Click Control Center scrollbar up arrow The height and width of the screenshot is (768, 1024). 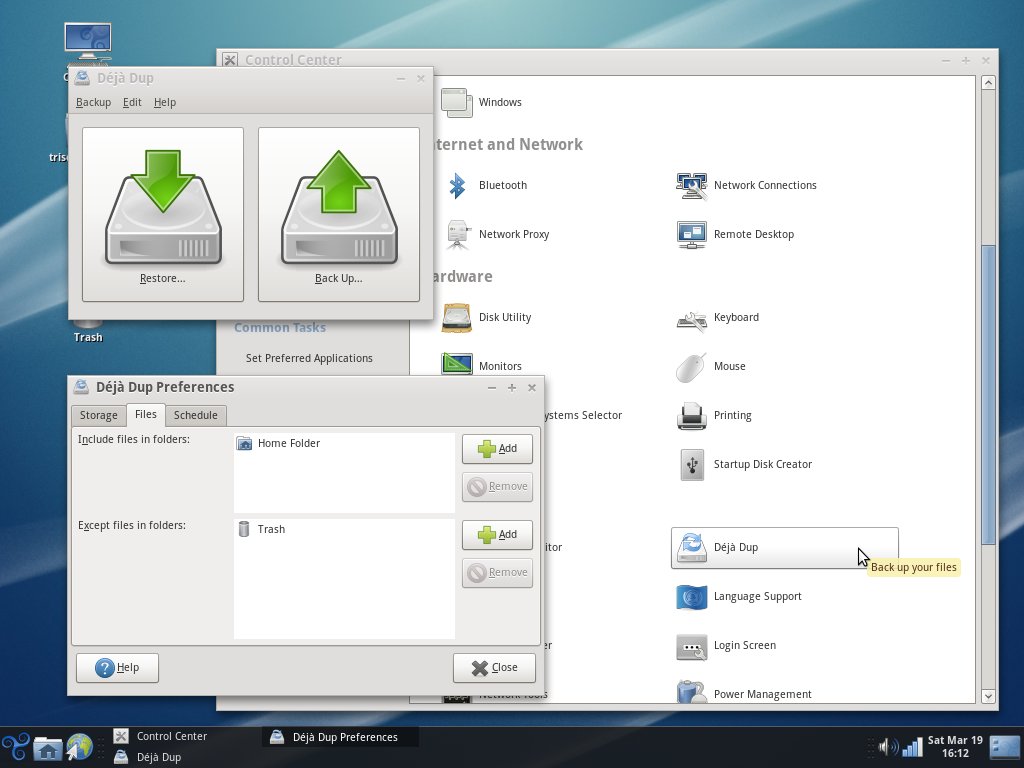tap(988, 83)
